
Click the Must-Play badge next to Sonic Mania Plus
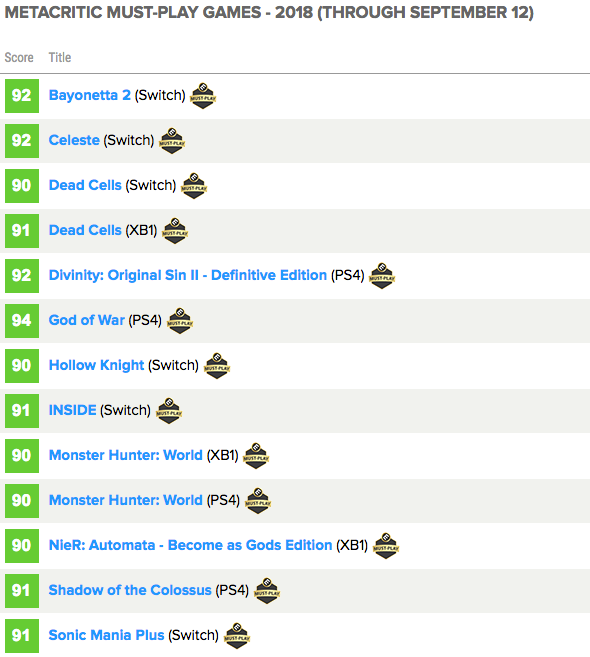click(237, 636)
